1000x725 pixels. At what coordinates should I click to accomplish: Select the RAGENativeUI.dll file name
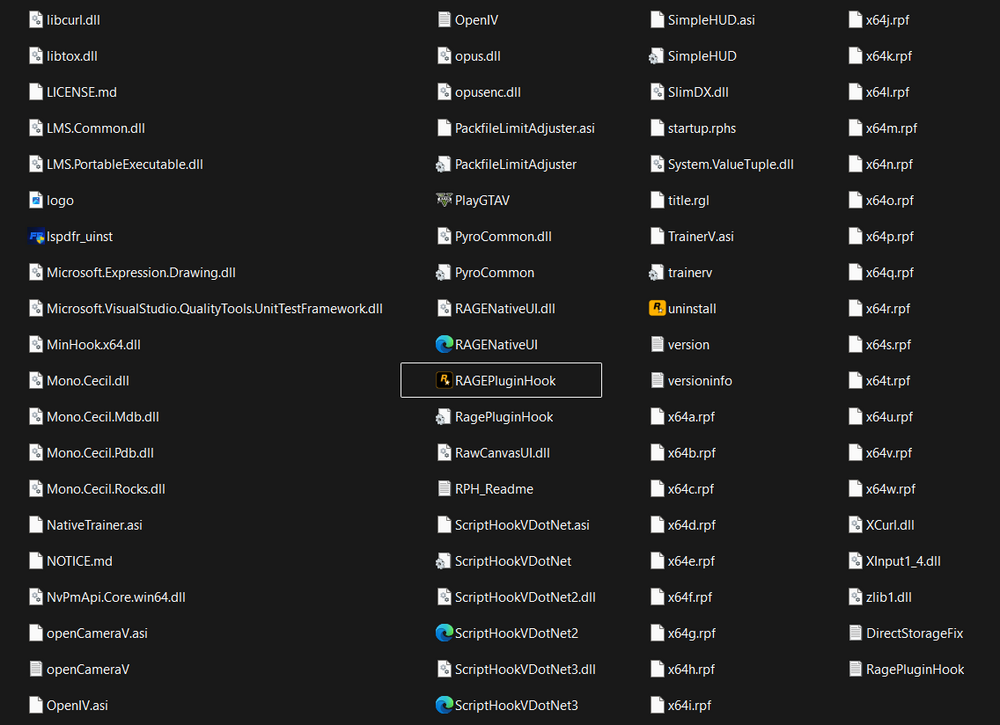click(x=505, y=309)
